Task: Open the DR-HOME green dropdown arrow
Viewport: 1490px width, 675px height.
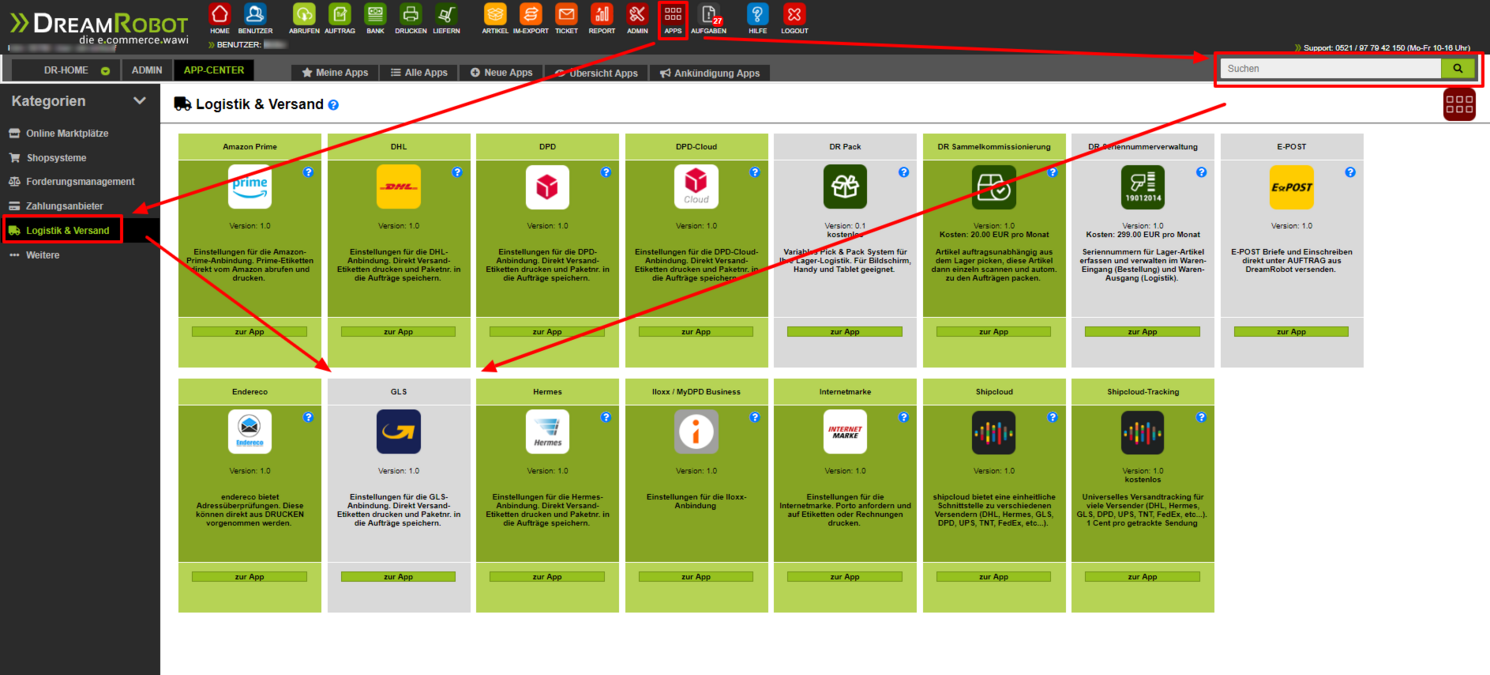Action: click(105, 71)
